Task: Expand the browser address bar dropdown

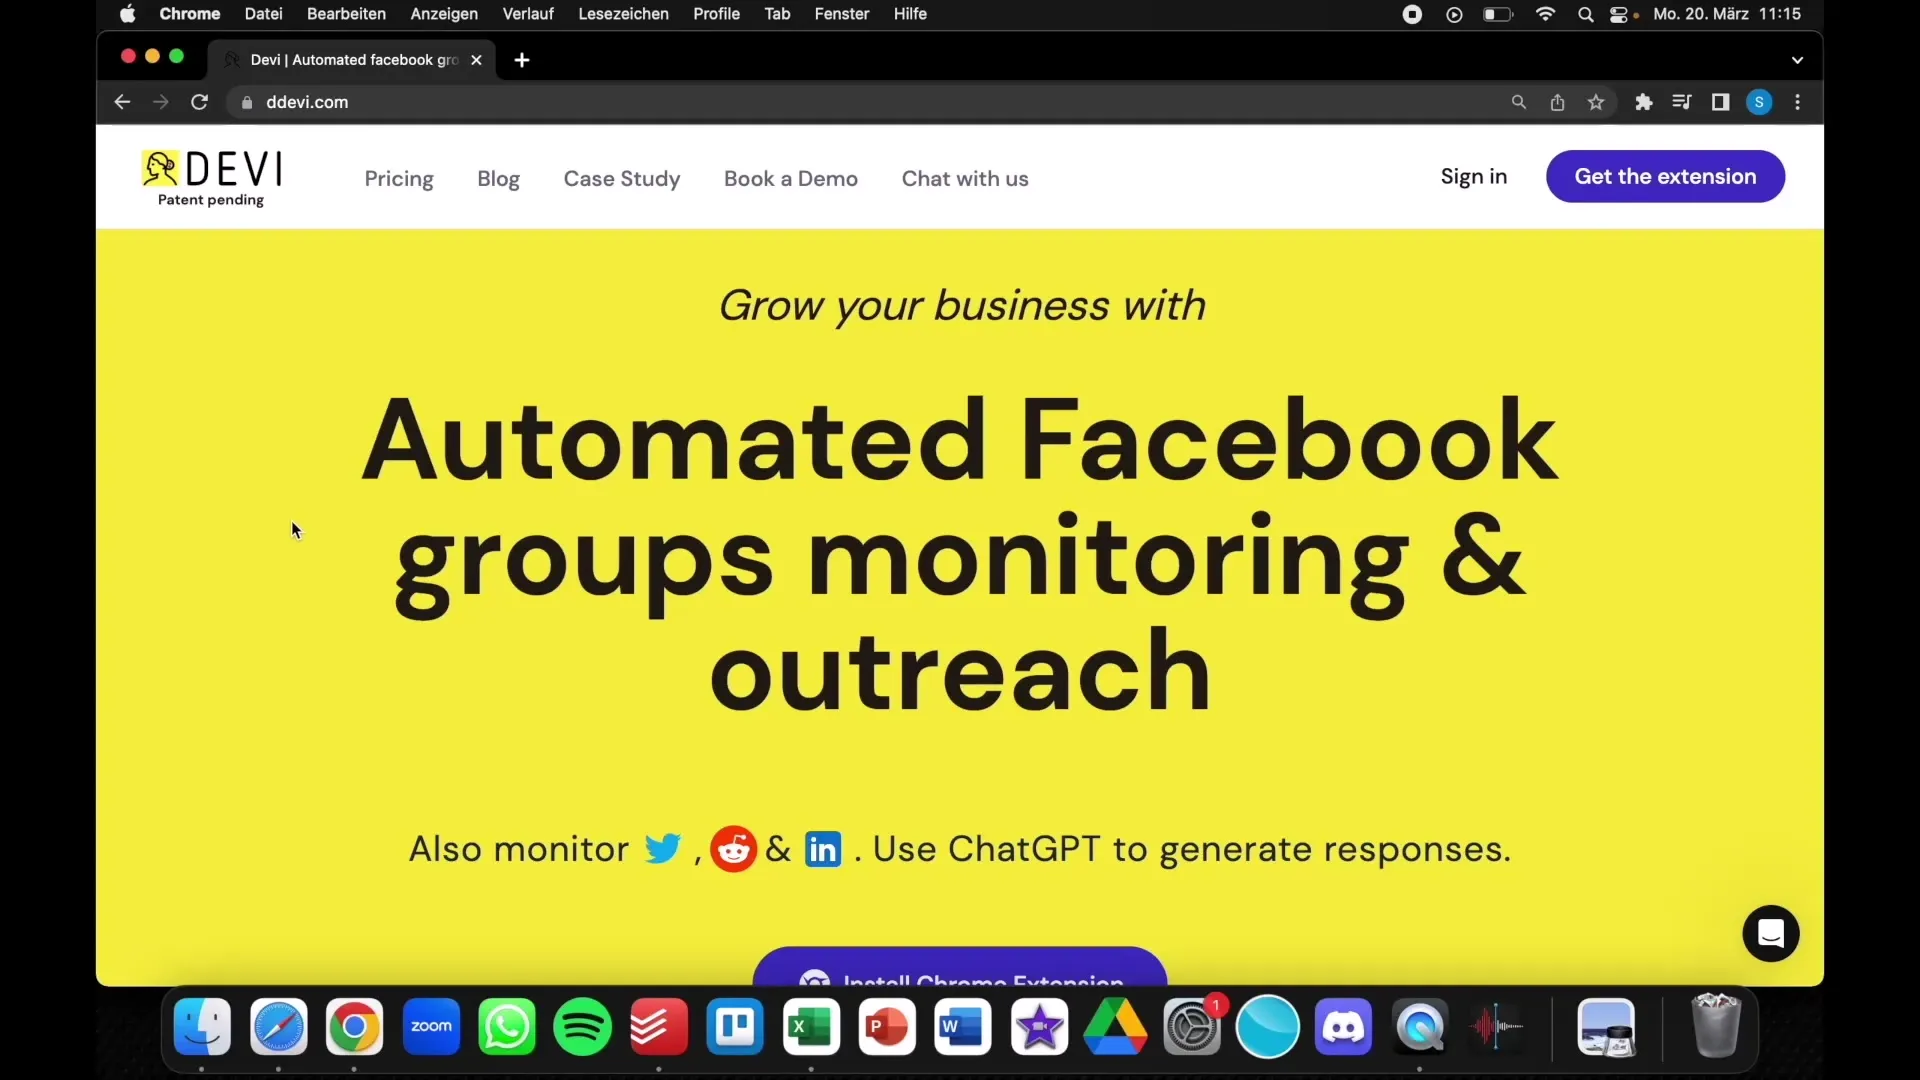Action: coord(1797,59)
